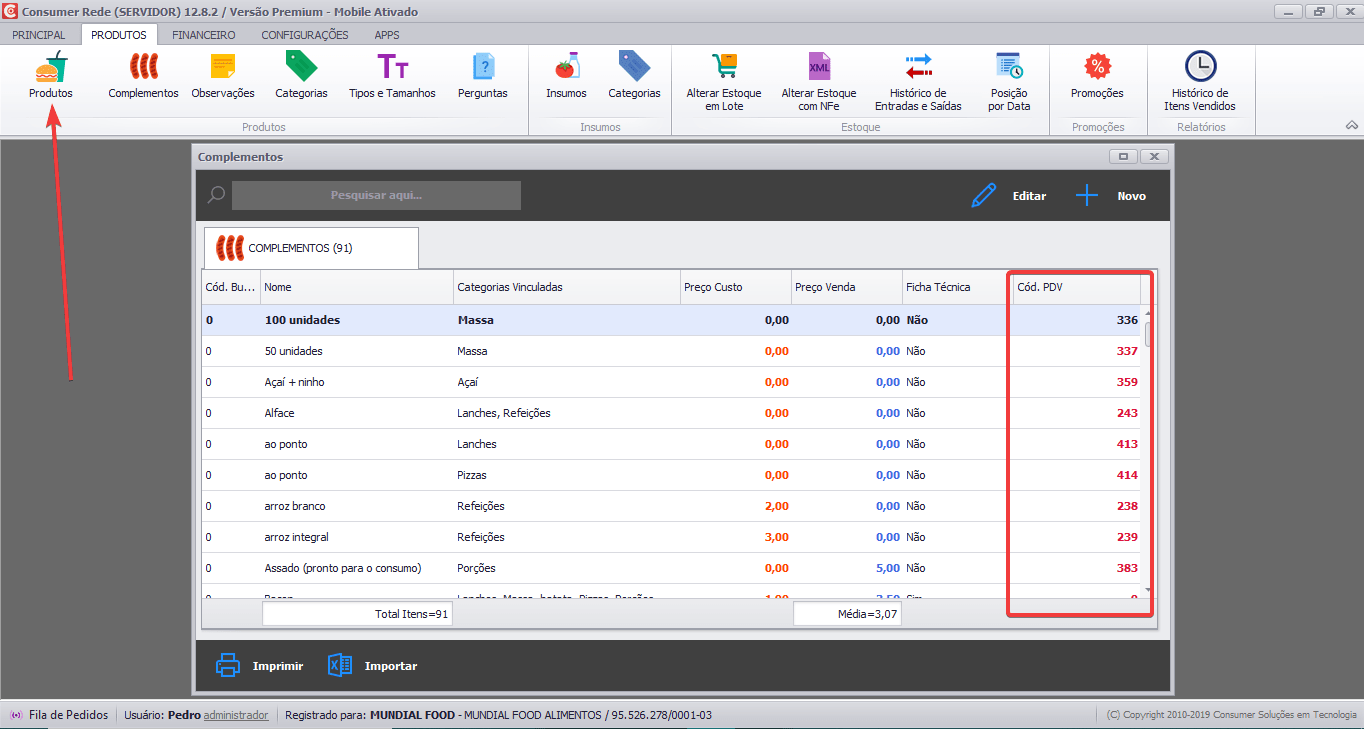Click the Editar pencil icon
Screen dimensions: 1364x729
tap(984, 195)
